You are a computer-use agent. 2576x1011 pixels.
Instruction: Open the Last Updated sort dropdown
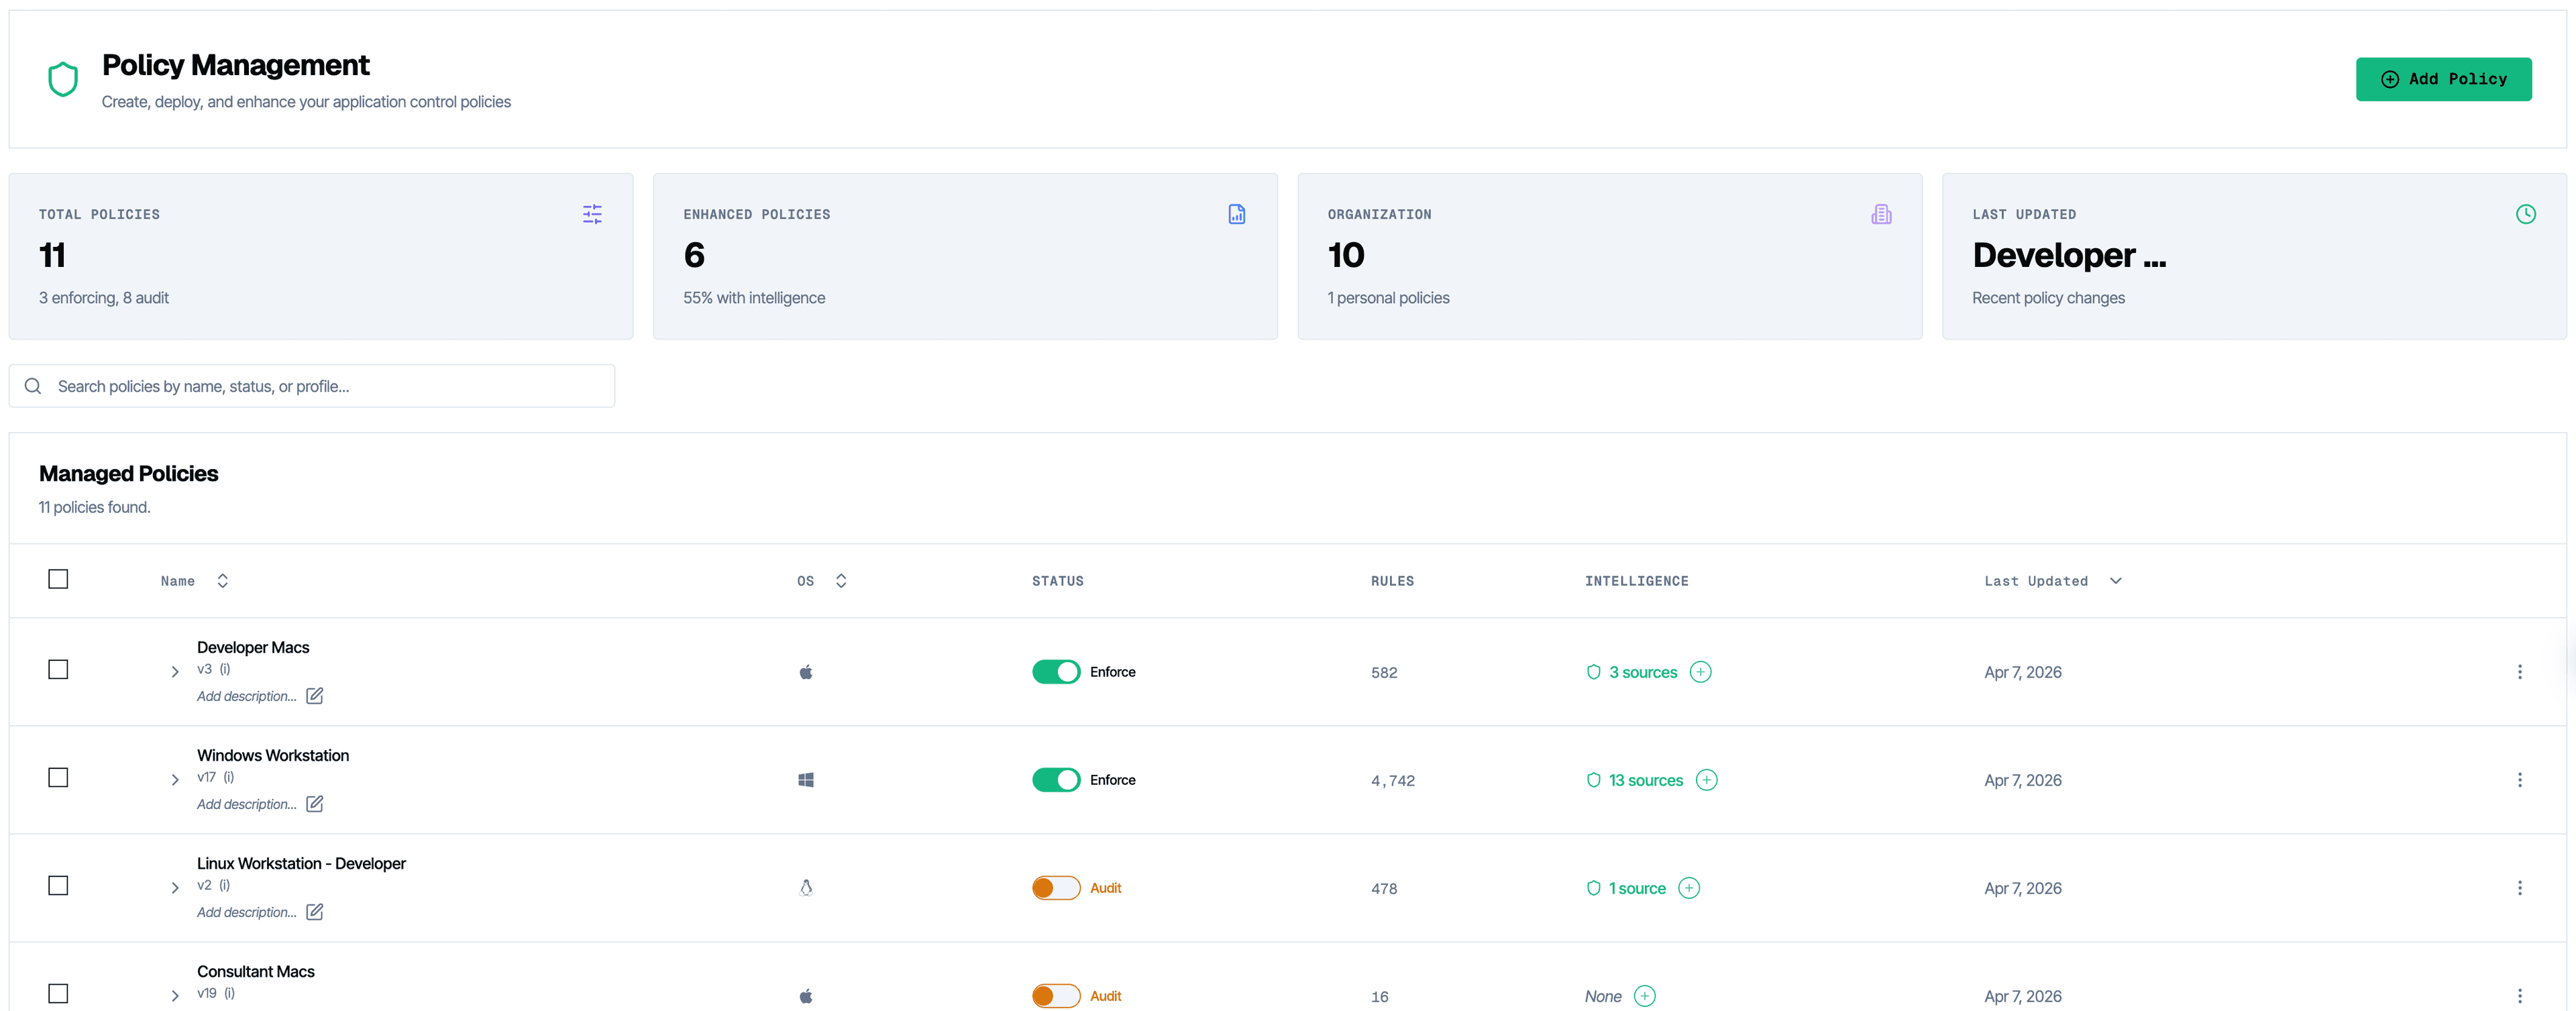pos(2116,580)
